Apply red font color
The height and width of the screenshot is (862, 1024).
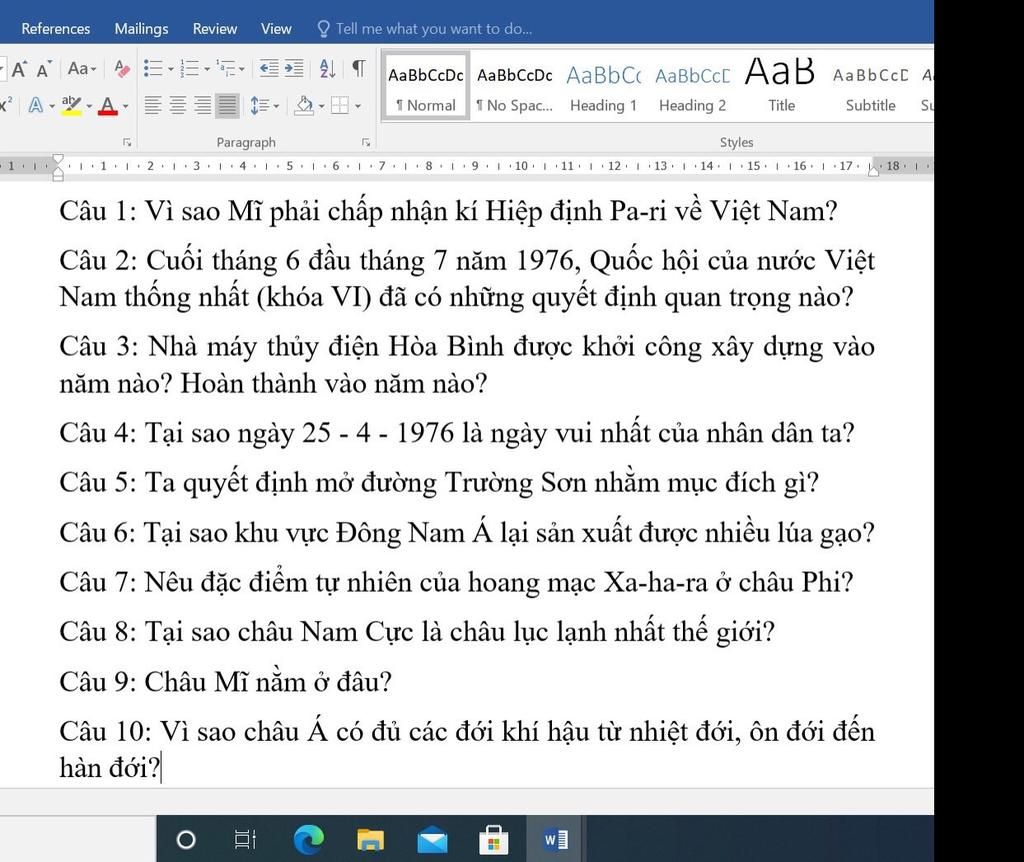pos(108,105)
